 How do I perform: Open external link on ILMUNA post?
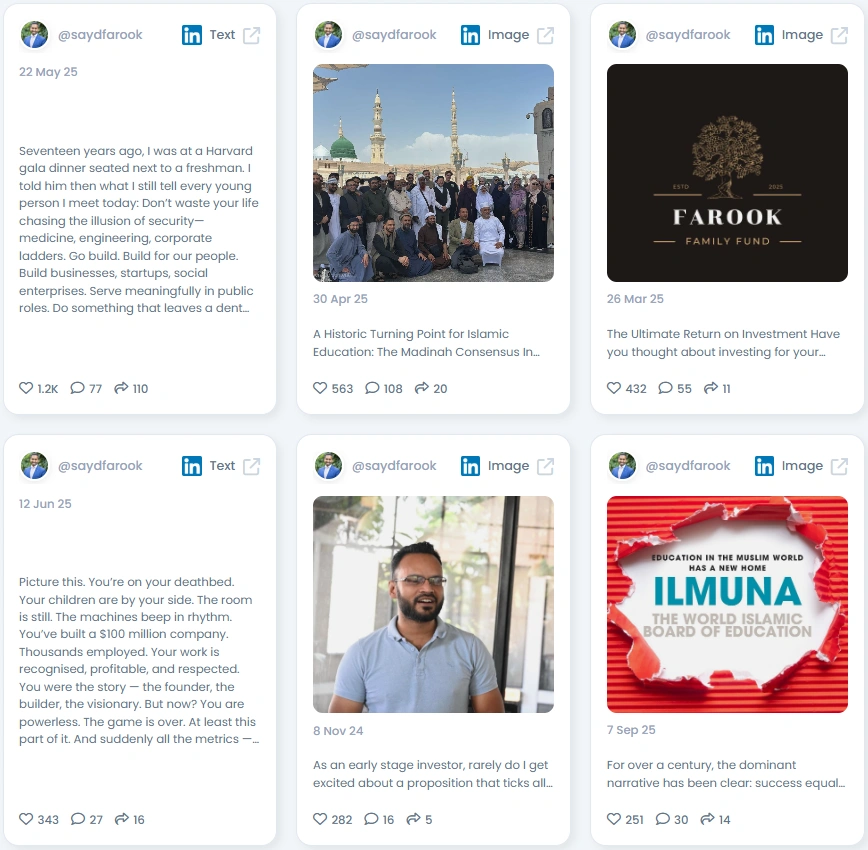click(839, 466)
